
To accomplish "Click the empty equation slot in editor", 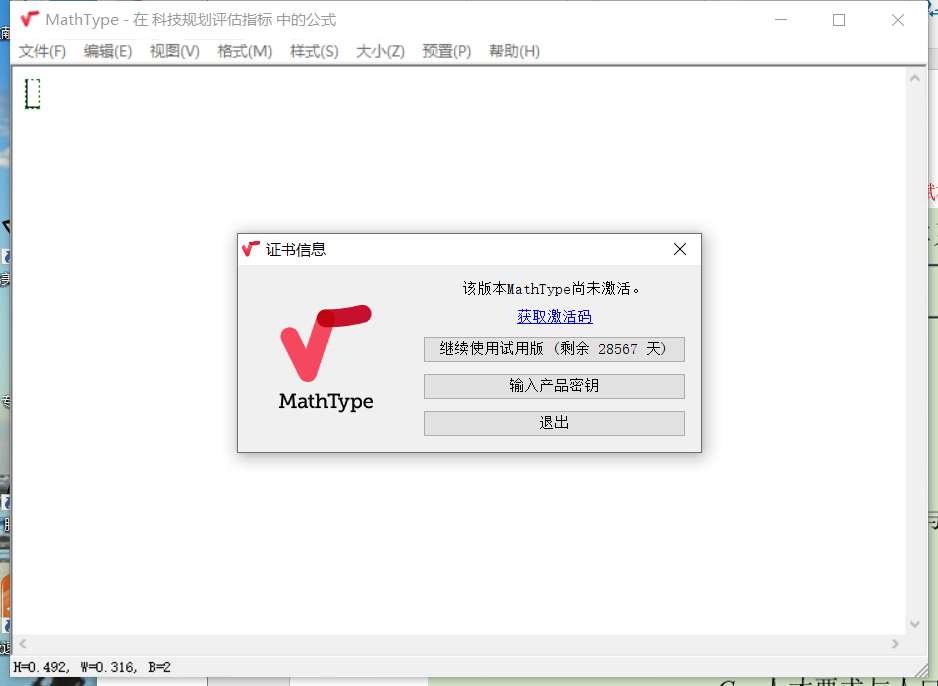I will tap(32, 94).
